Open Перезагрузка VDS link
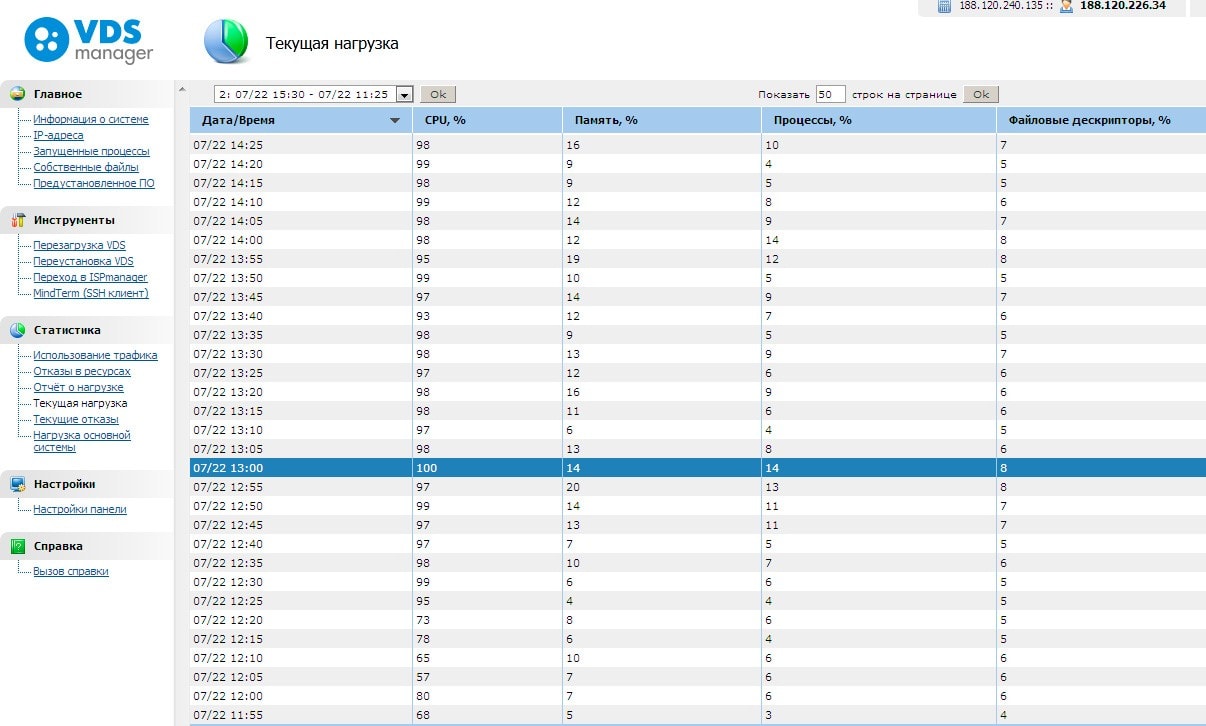 pyautogui.click(x=79, y=245)
